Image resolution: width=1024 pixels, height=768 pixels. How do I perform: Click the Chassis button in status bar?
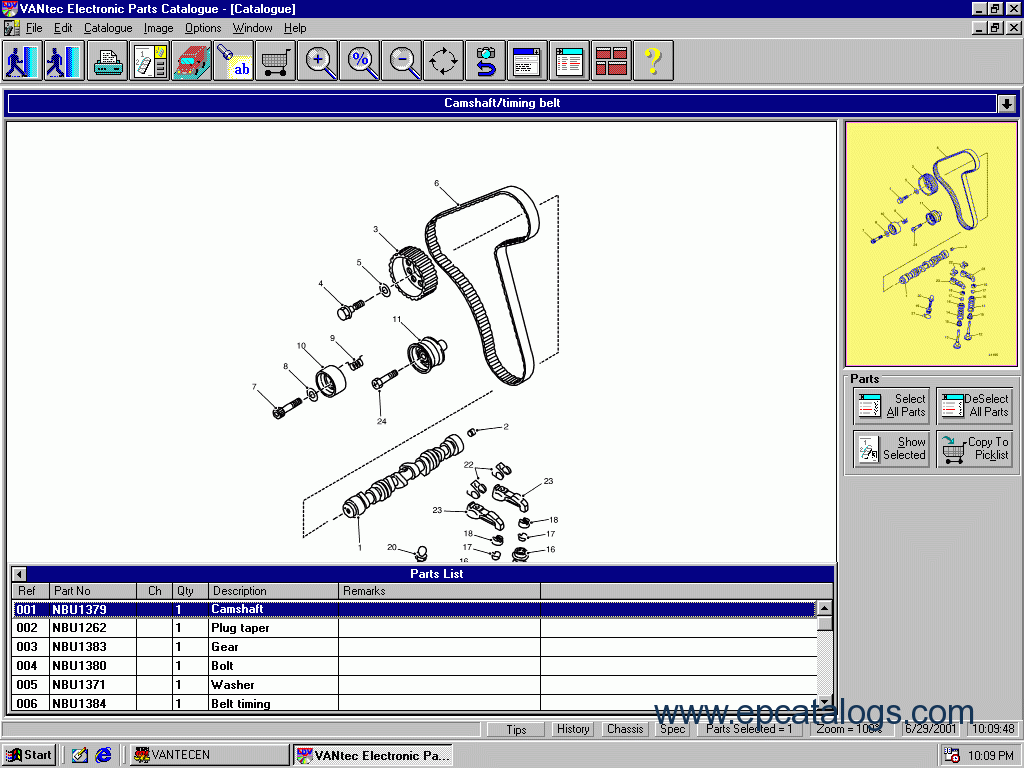click(x=625, y=729)
